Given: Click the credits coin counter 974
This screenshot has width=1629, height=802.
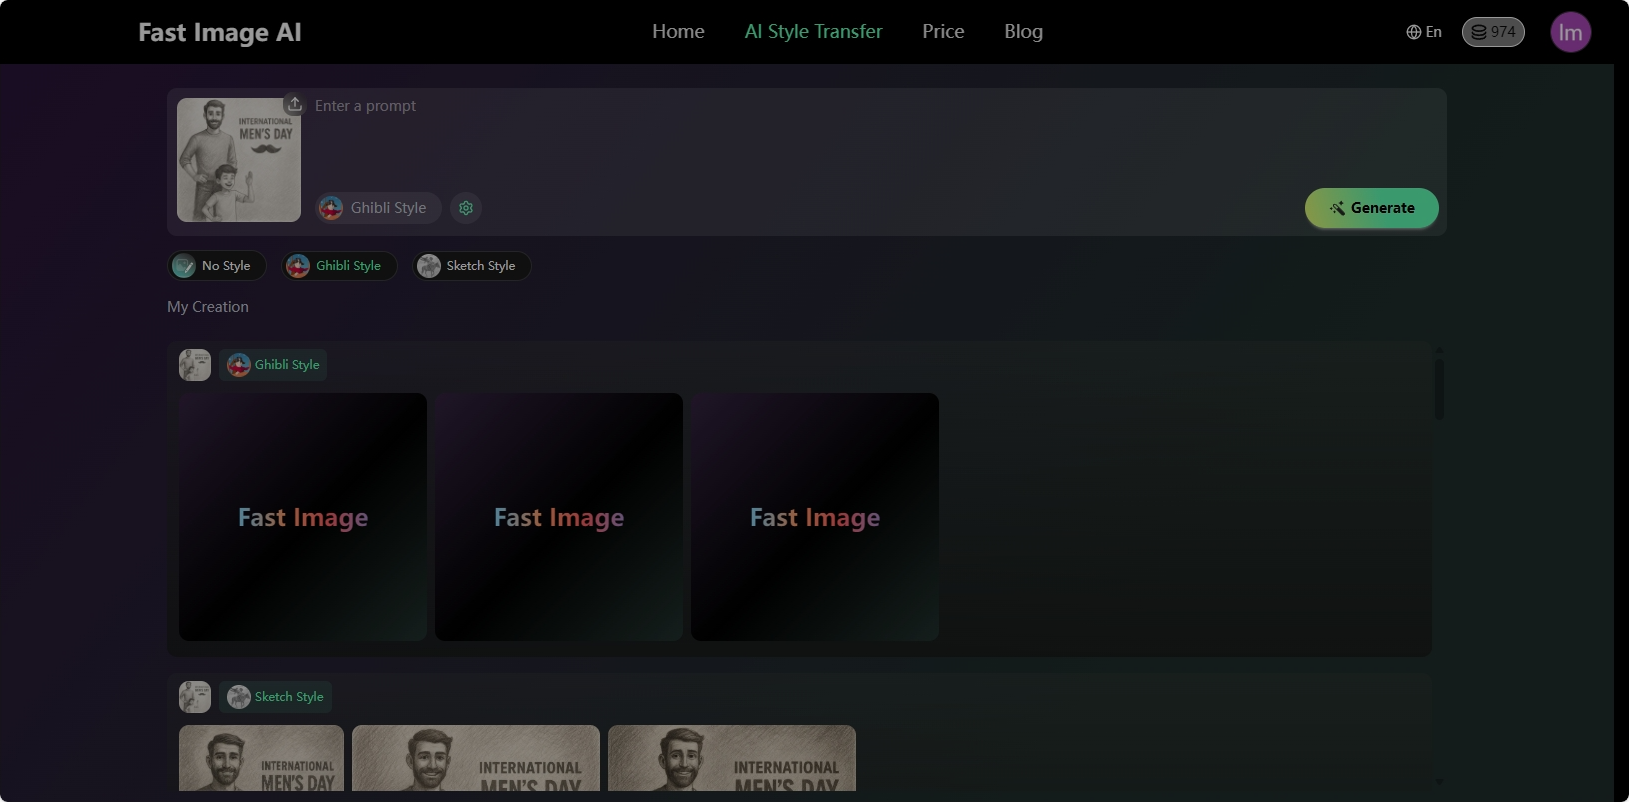Looking at the screenshot, I should tap(1493, 32).
